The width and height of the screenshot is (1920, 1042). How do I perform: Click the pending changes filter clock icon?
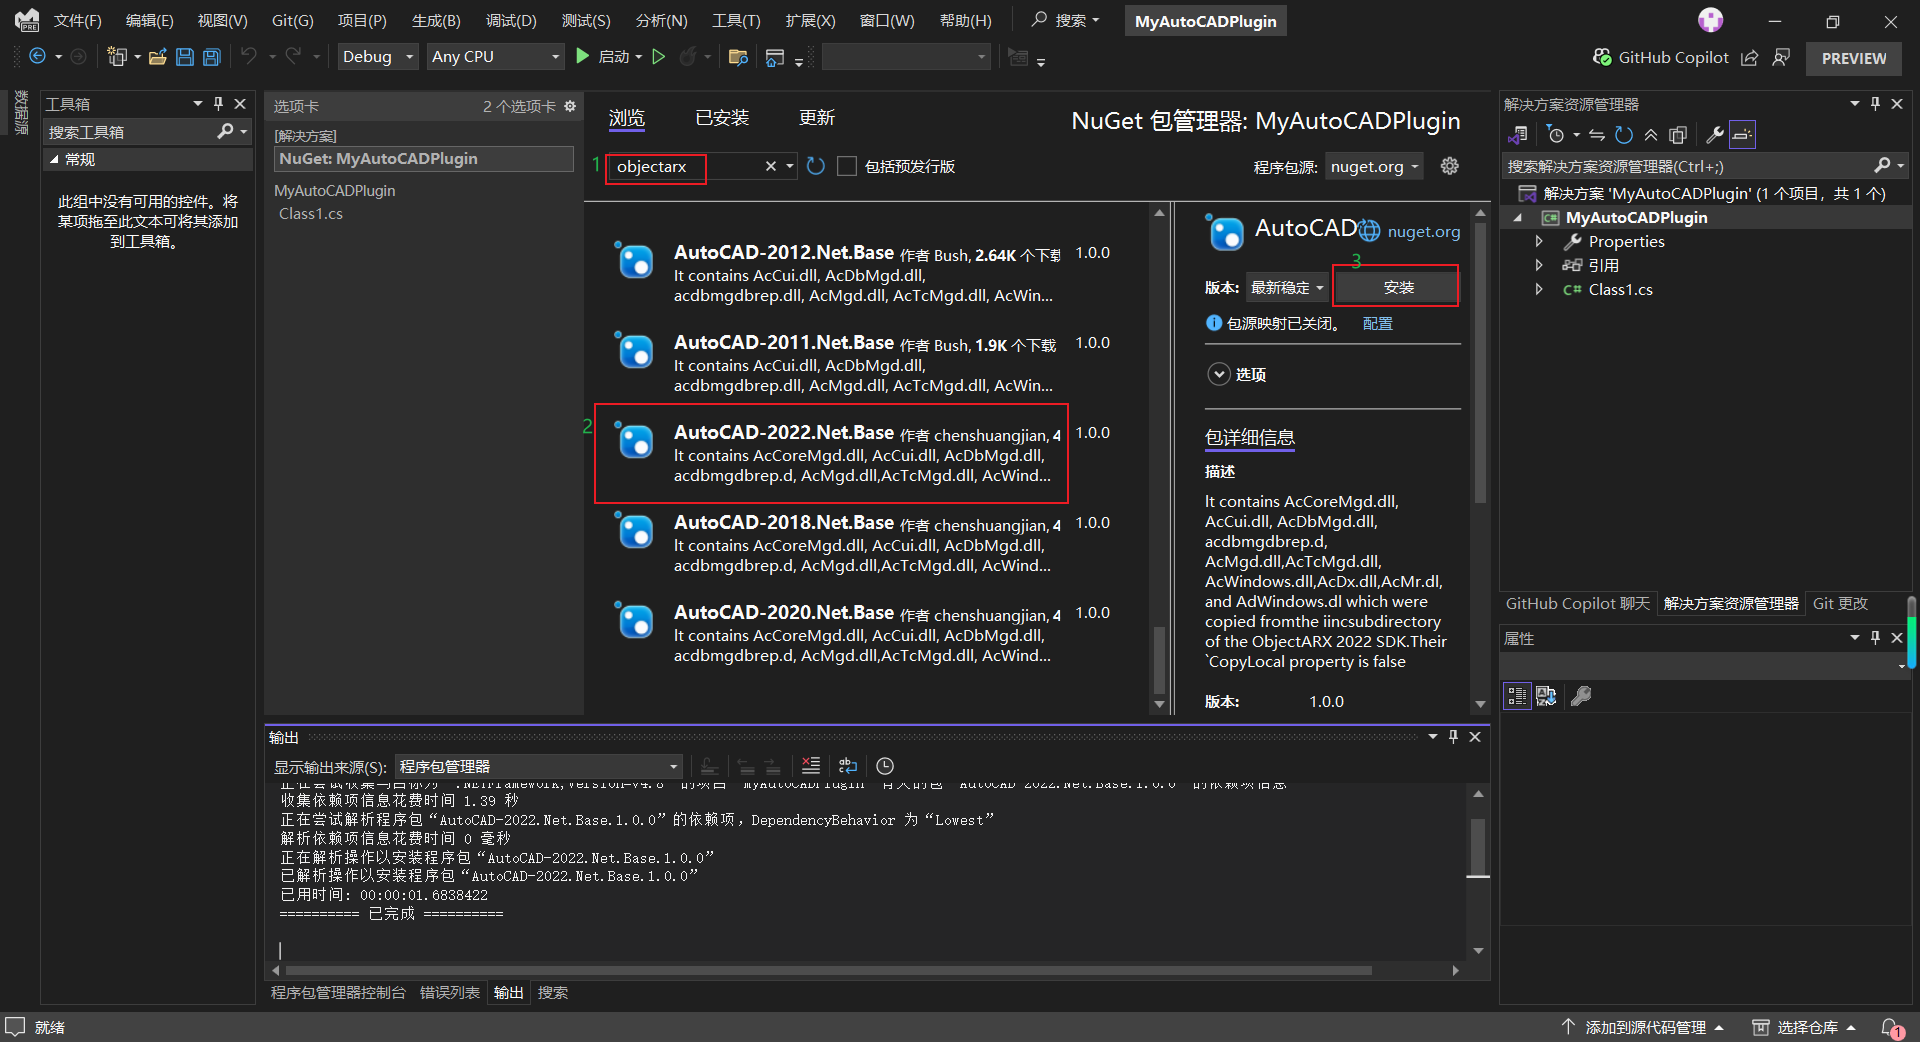[1555, 135]
